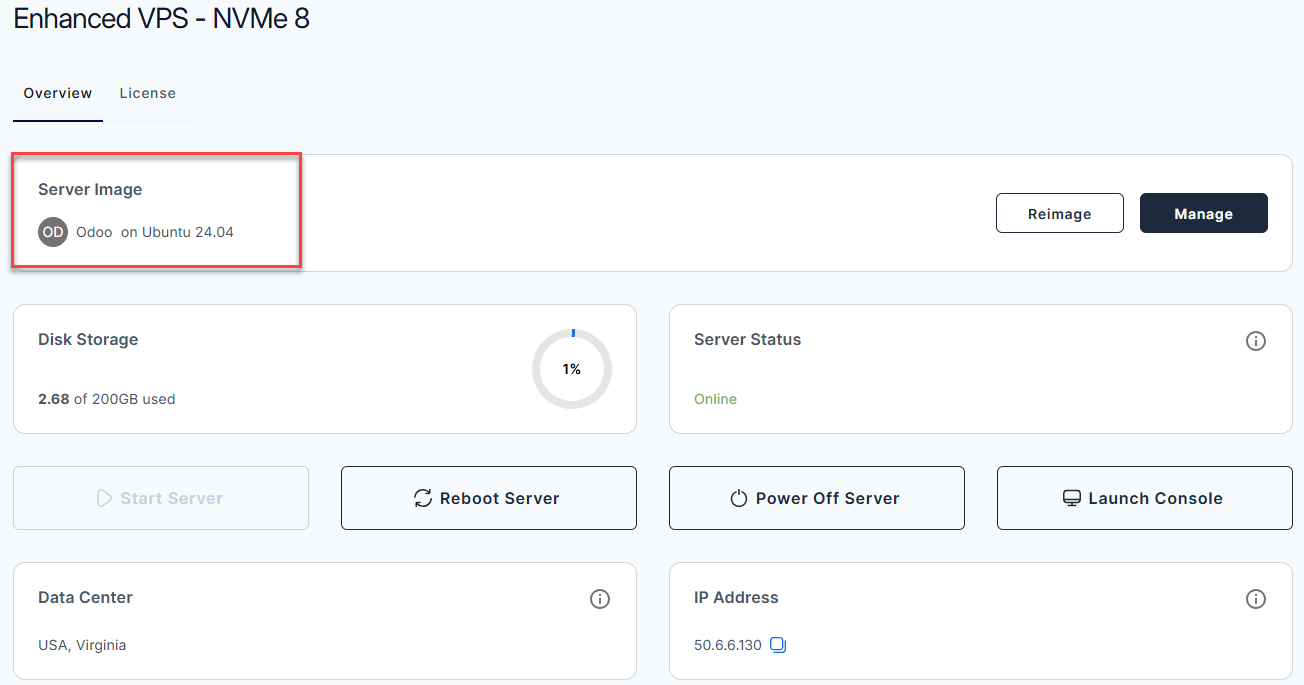This screenshot has height=685, width=1304.
Task: Click the Enhanced VPS - NVMe 8 heading
Action: click(162, 18)
